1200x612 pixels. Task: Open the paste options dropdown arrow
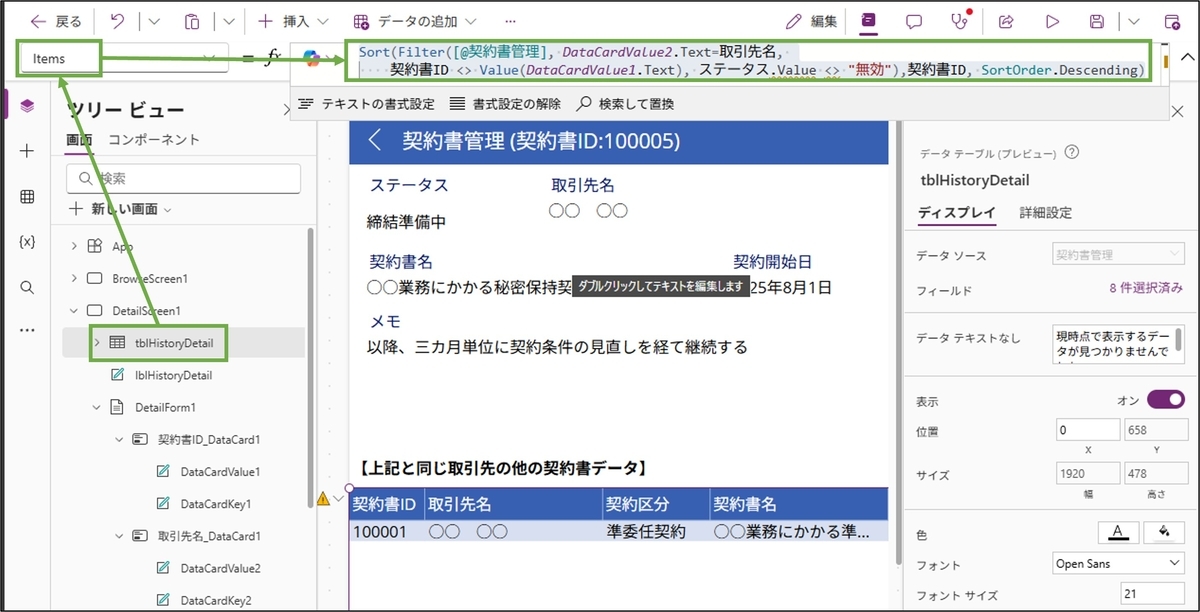228,20
